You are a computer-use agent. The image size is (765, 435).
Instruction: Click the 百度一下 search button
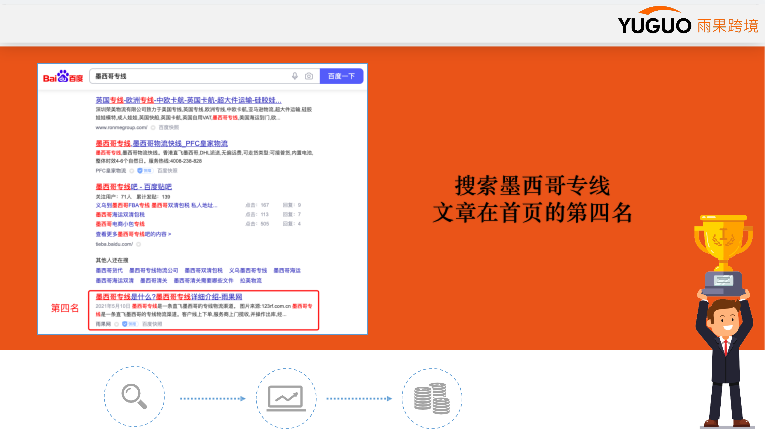click(x=342, y=76)
